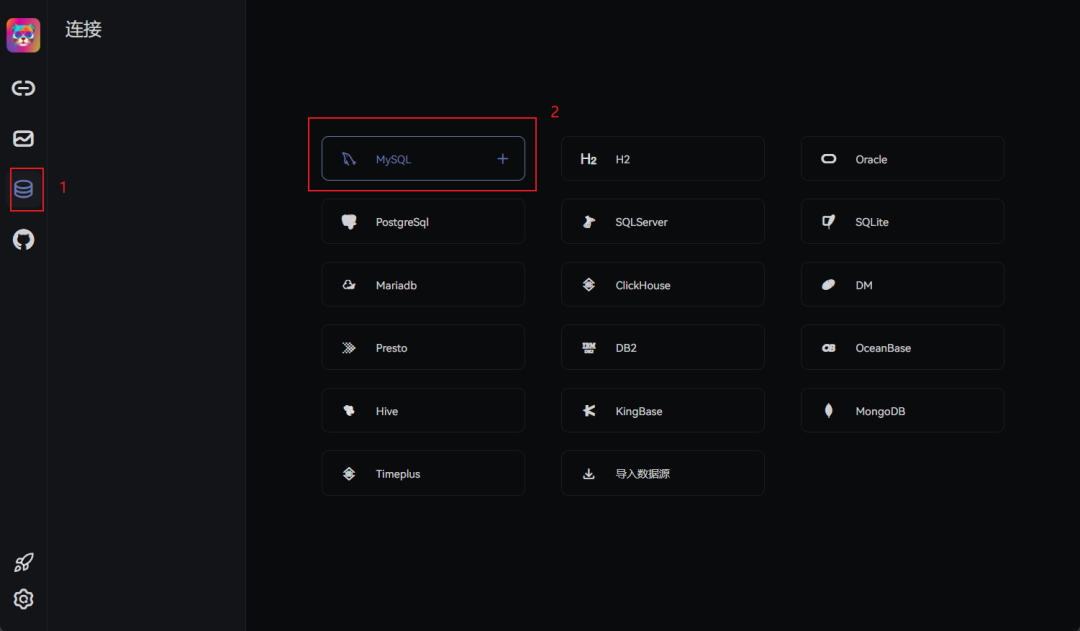Viewport: 1080px width, 631px height.
Task: Pick Presto as database type
Action: click(x=423, y=347)
